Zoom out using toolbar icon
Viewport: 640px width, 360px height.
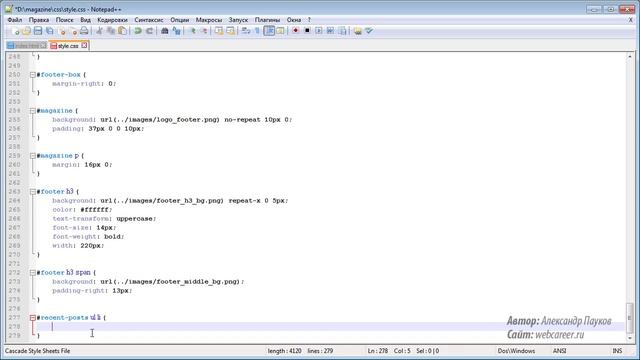click(203, 31)
